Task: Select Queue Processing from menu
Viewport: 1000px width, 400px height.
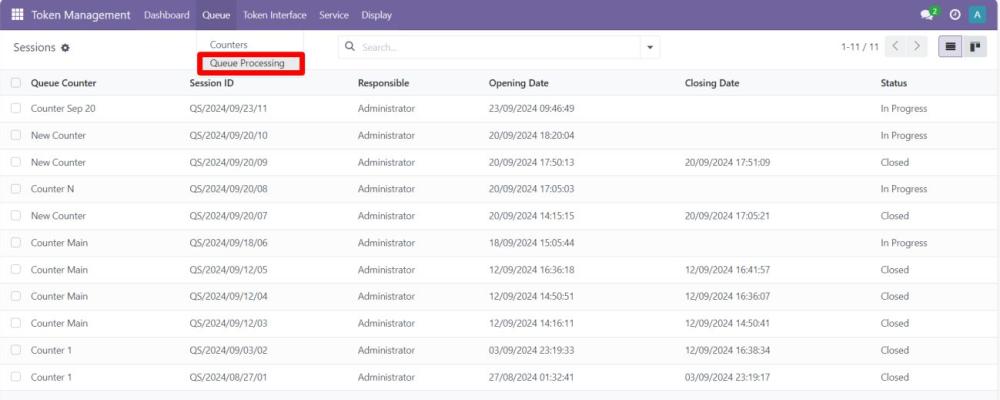Action: point(247,63)
